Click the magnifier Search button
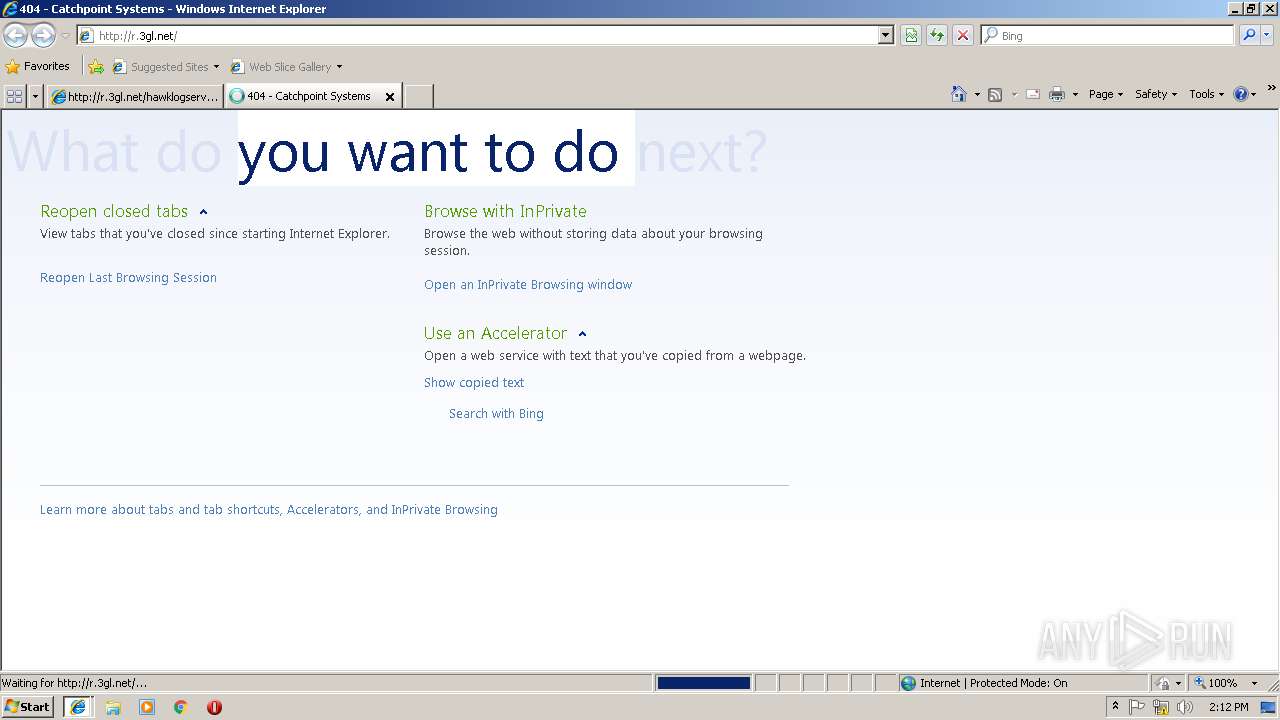1280x720 pixels. [1249, 35]
